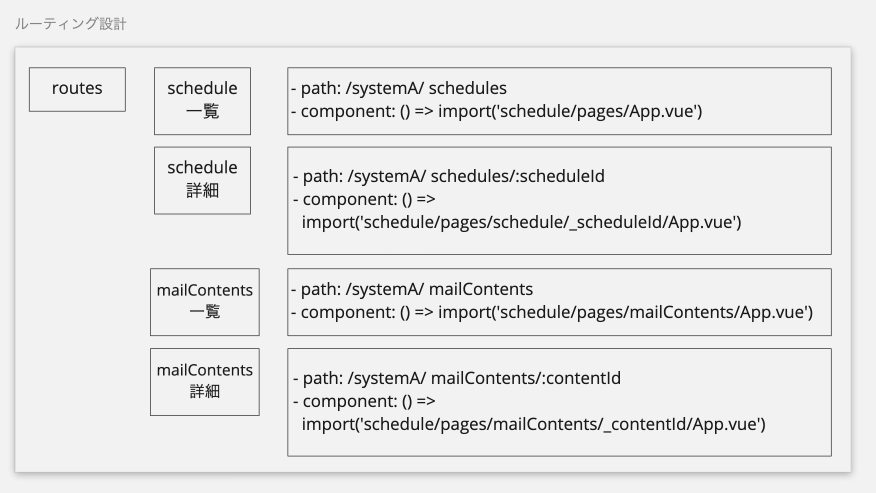Click the path /systemA/ mailContents line

411,289
